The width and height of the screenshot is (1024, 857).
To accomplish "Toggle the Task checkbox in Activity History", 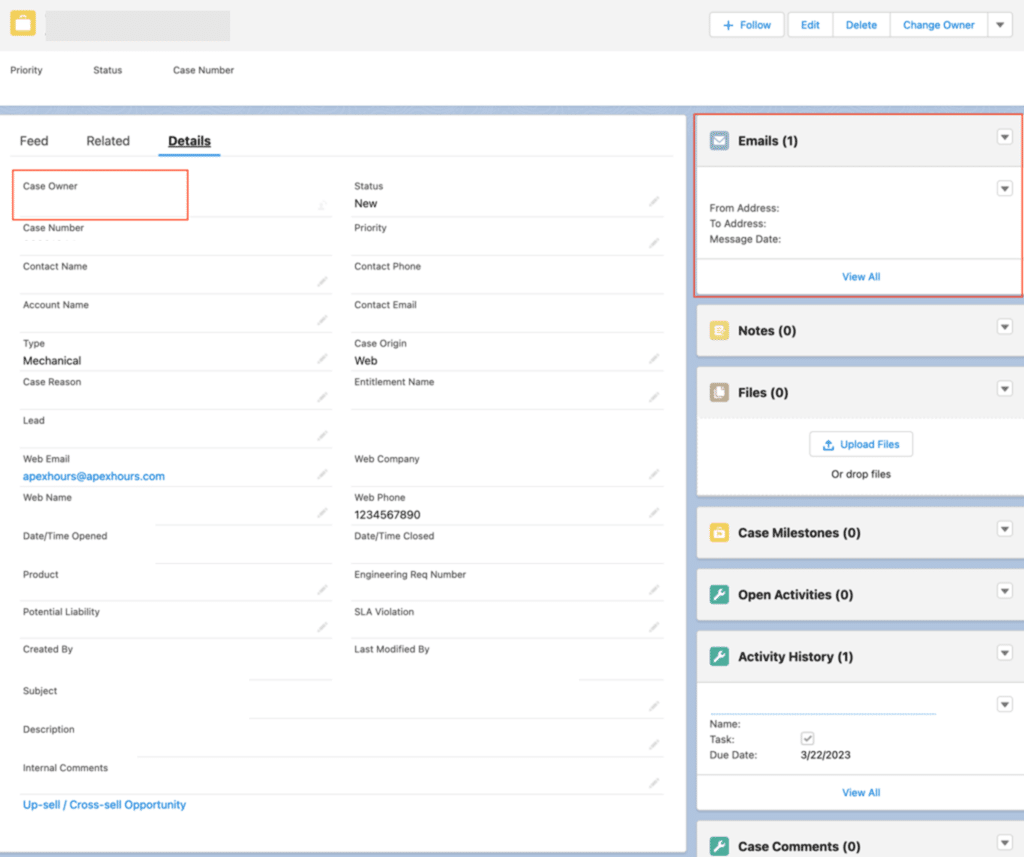I will click(808, 739).
